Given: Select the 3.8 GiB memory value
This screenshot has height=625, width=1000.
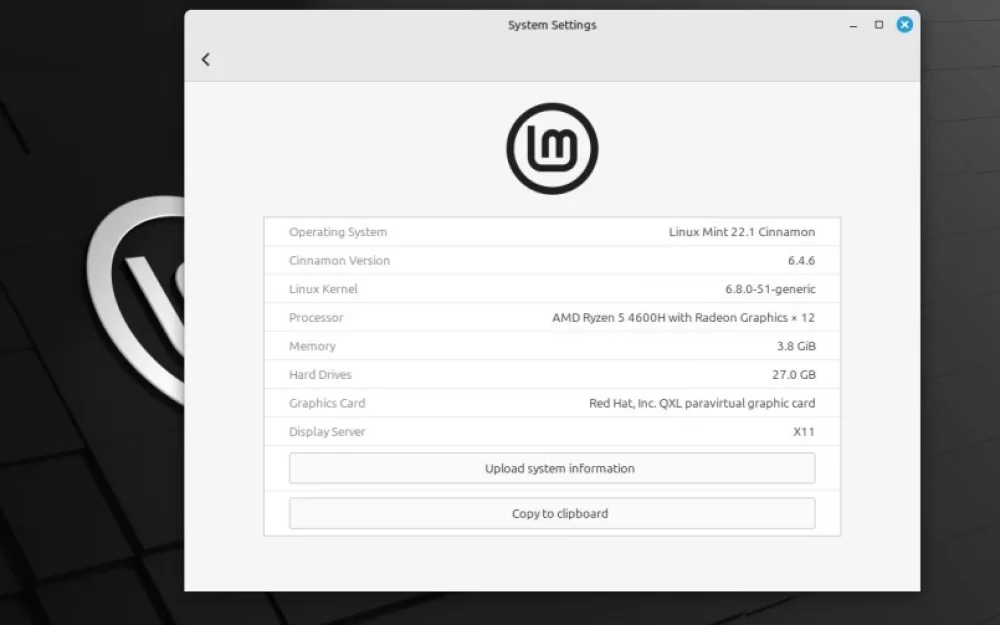Looking at the screenshot, I should tap(796, 346).
